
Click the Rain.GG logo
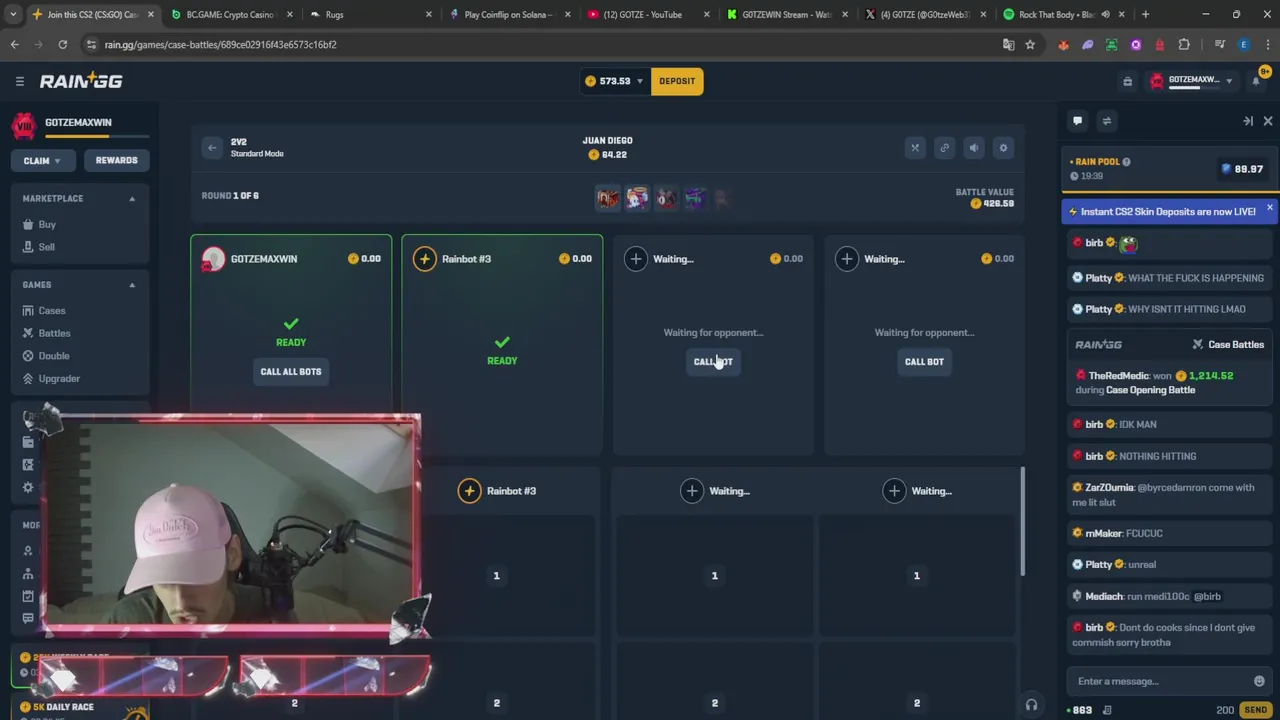tap(81, 81)
